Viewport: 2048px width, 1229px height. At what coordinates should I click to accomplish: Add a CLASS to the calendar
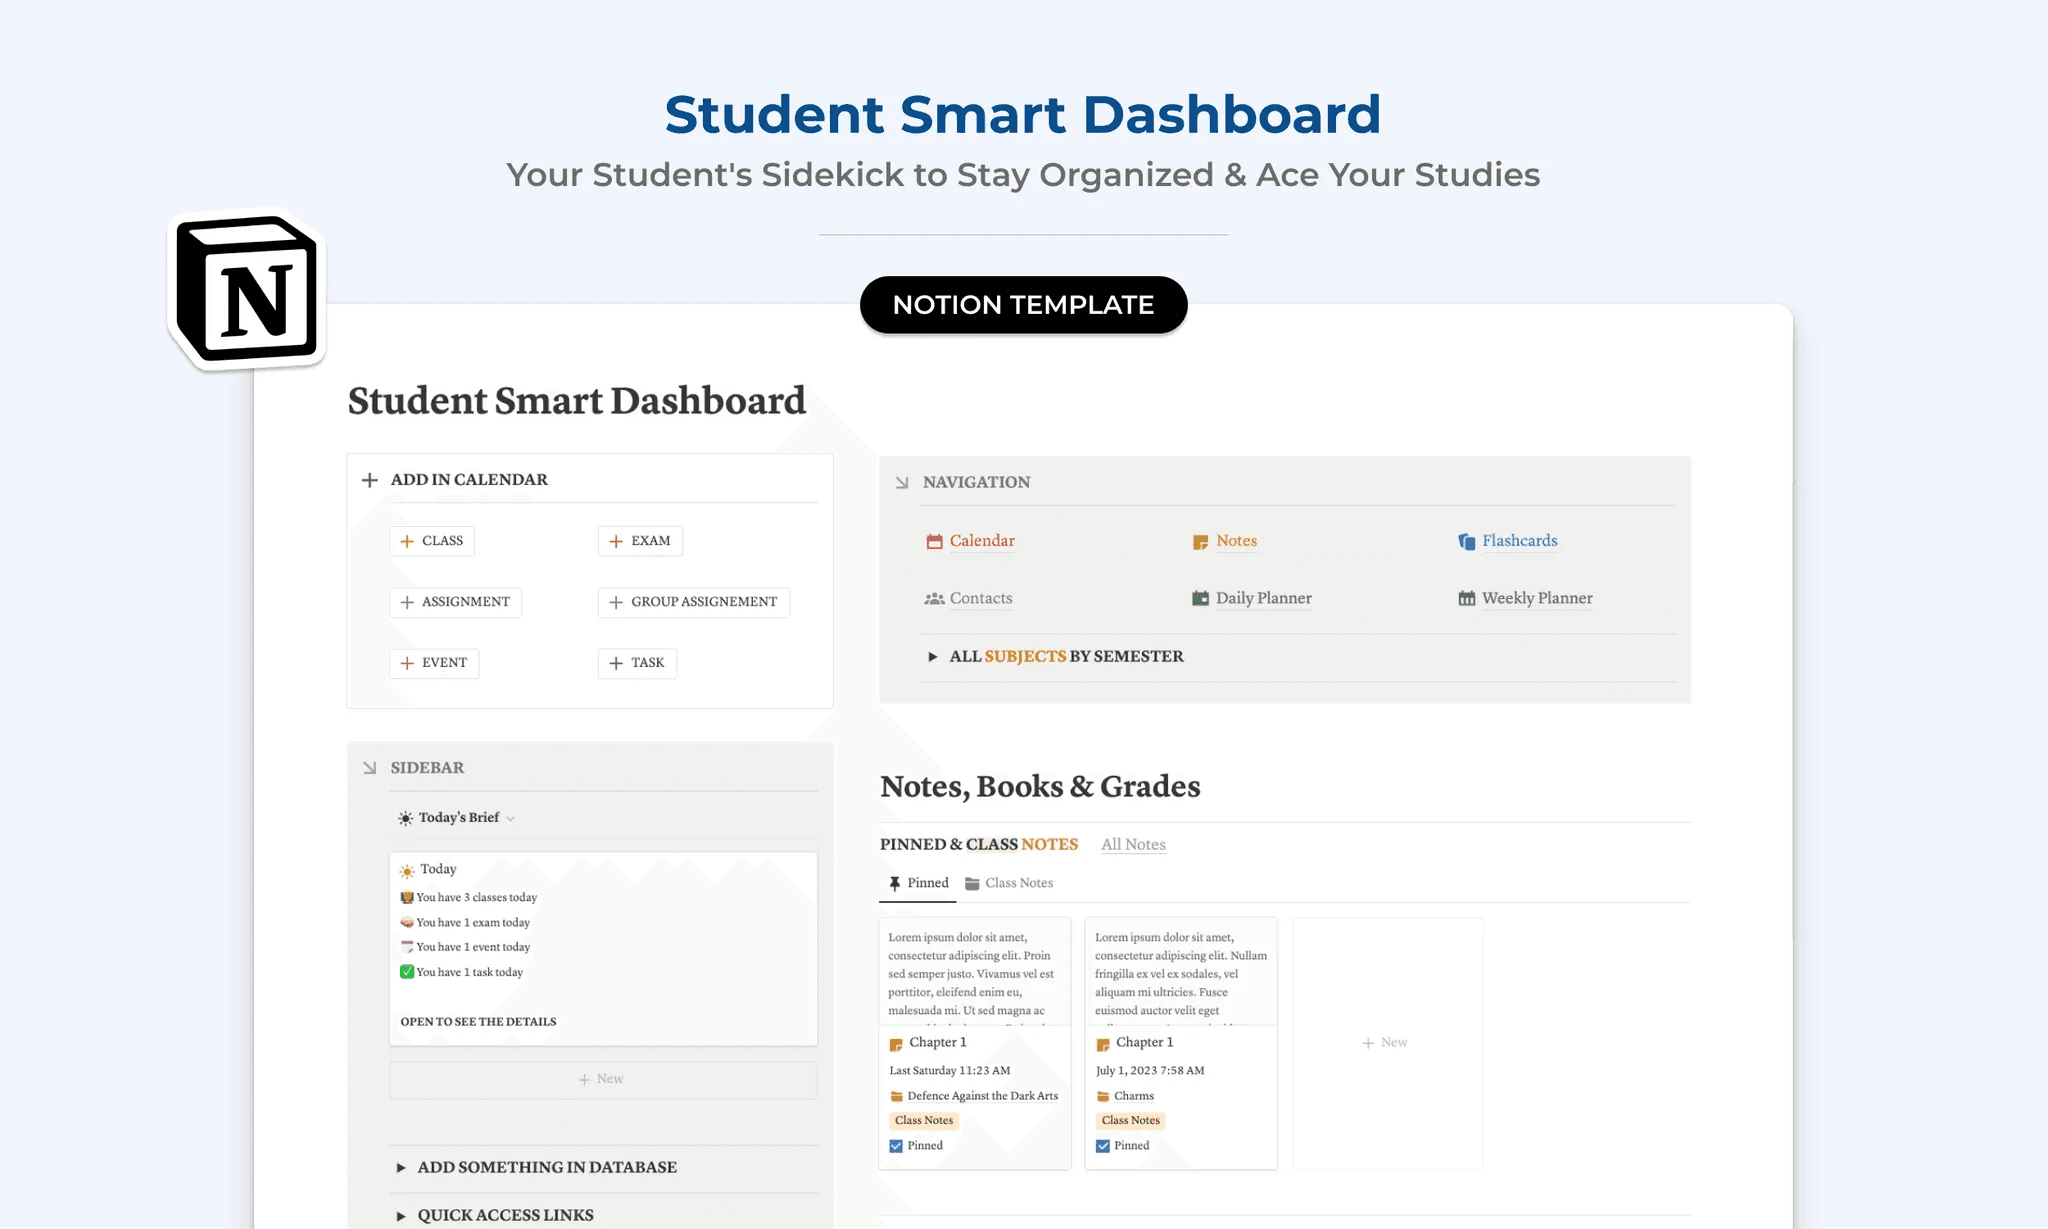pos(431,540)
